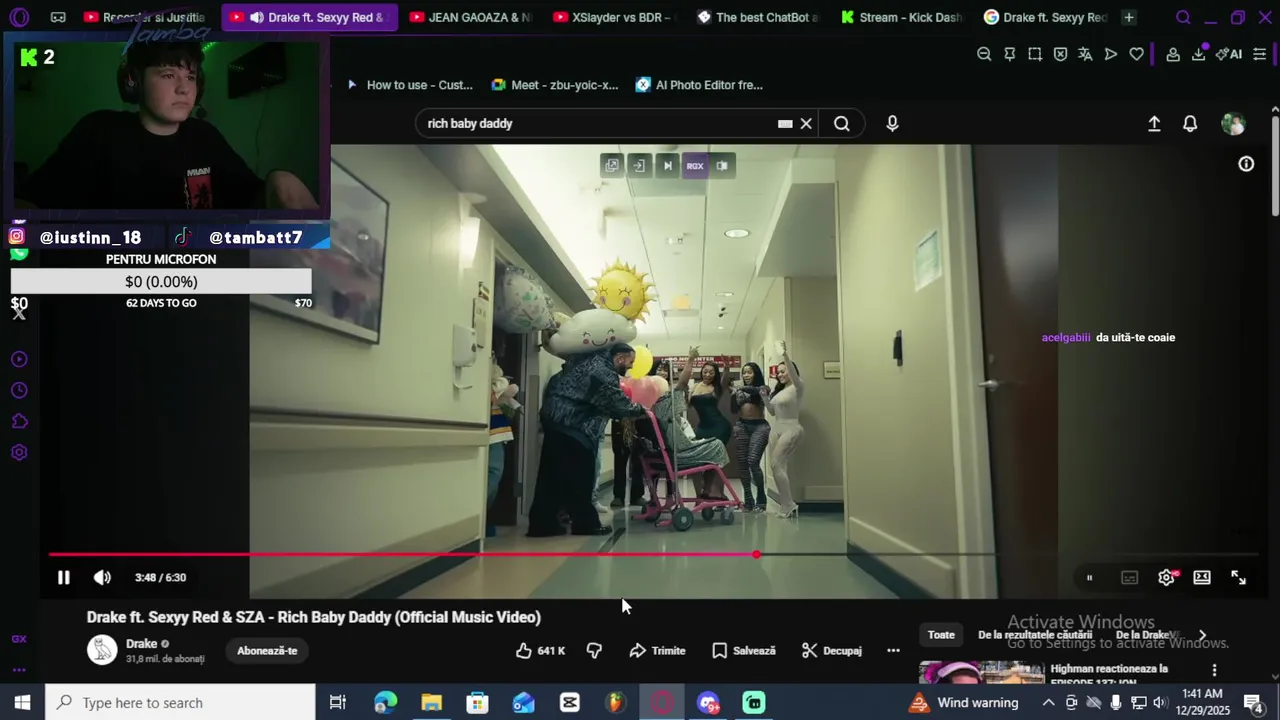Switch to Stream - Kick Dashboard tab
The image size is (1280, 720).
coord(901,17)
